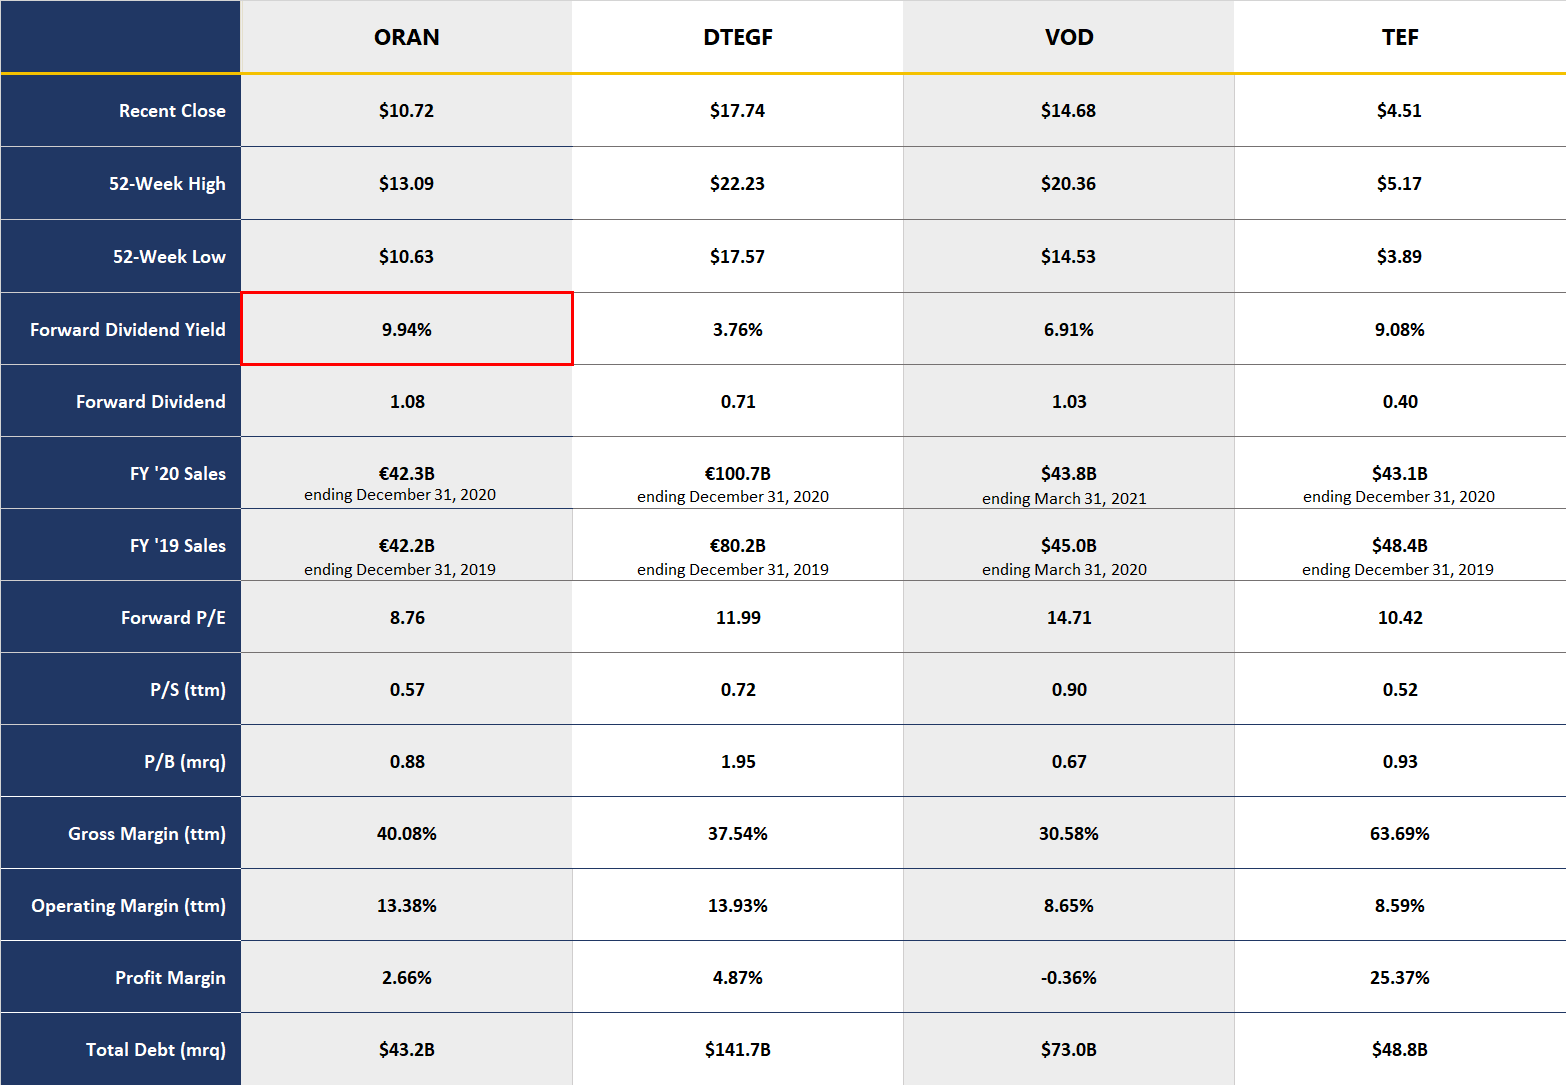Select DTEGF 52-week high $22.23
The image size is (1566, 1085).
coord(738,184)
